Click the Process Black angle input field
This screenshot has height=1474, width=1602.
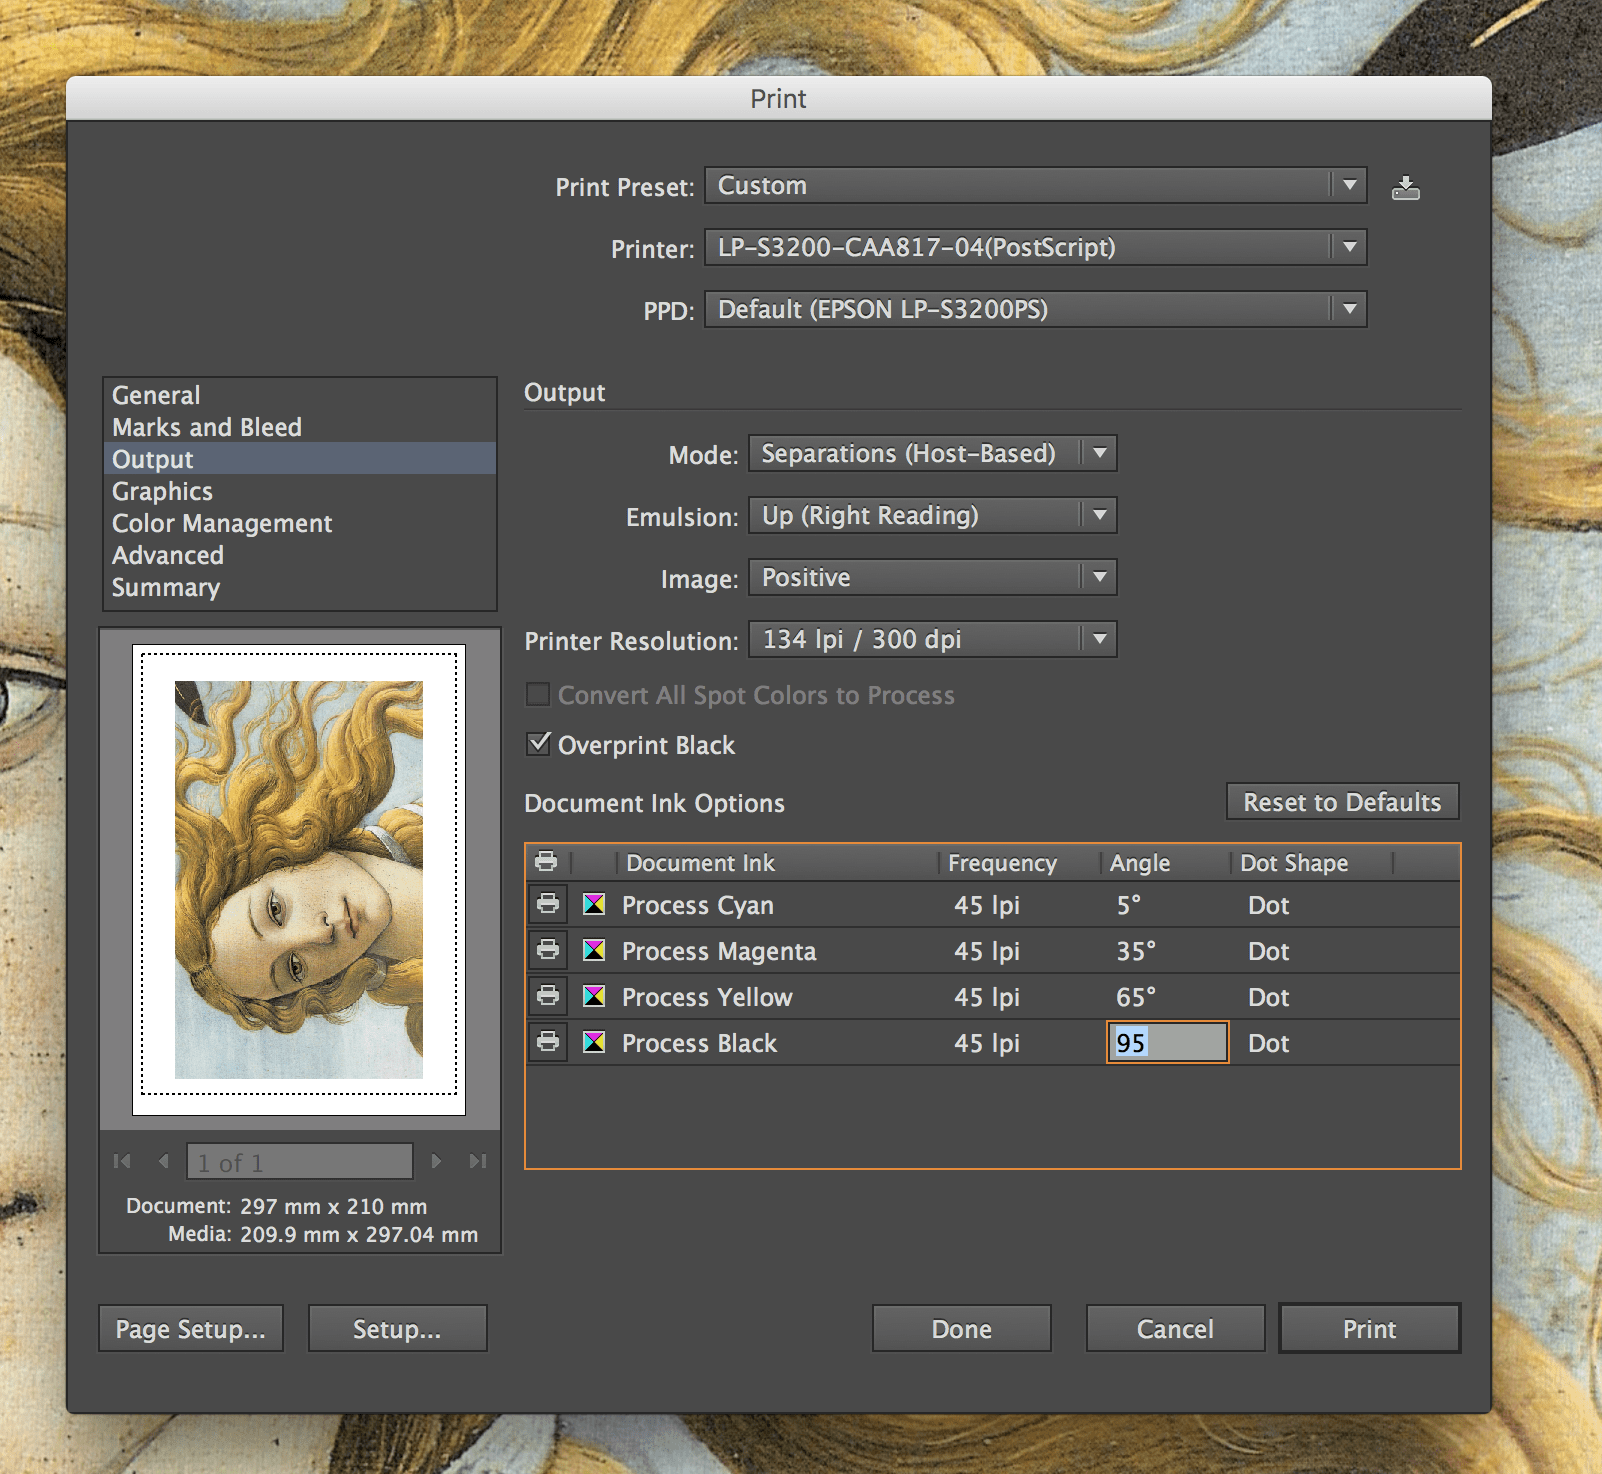[x=1167, y=1042]
